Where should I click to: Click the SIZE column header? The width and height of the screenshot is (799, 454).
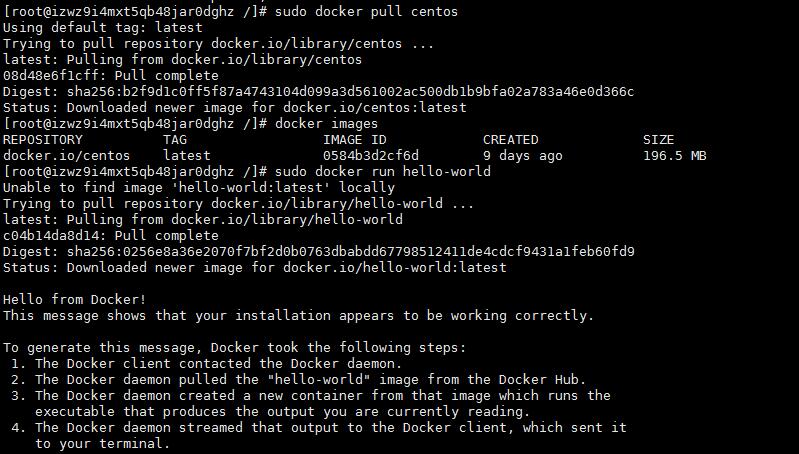pyautogui.click(x=658, y=140)
